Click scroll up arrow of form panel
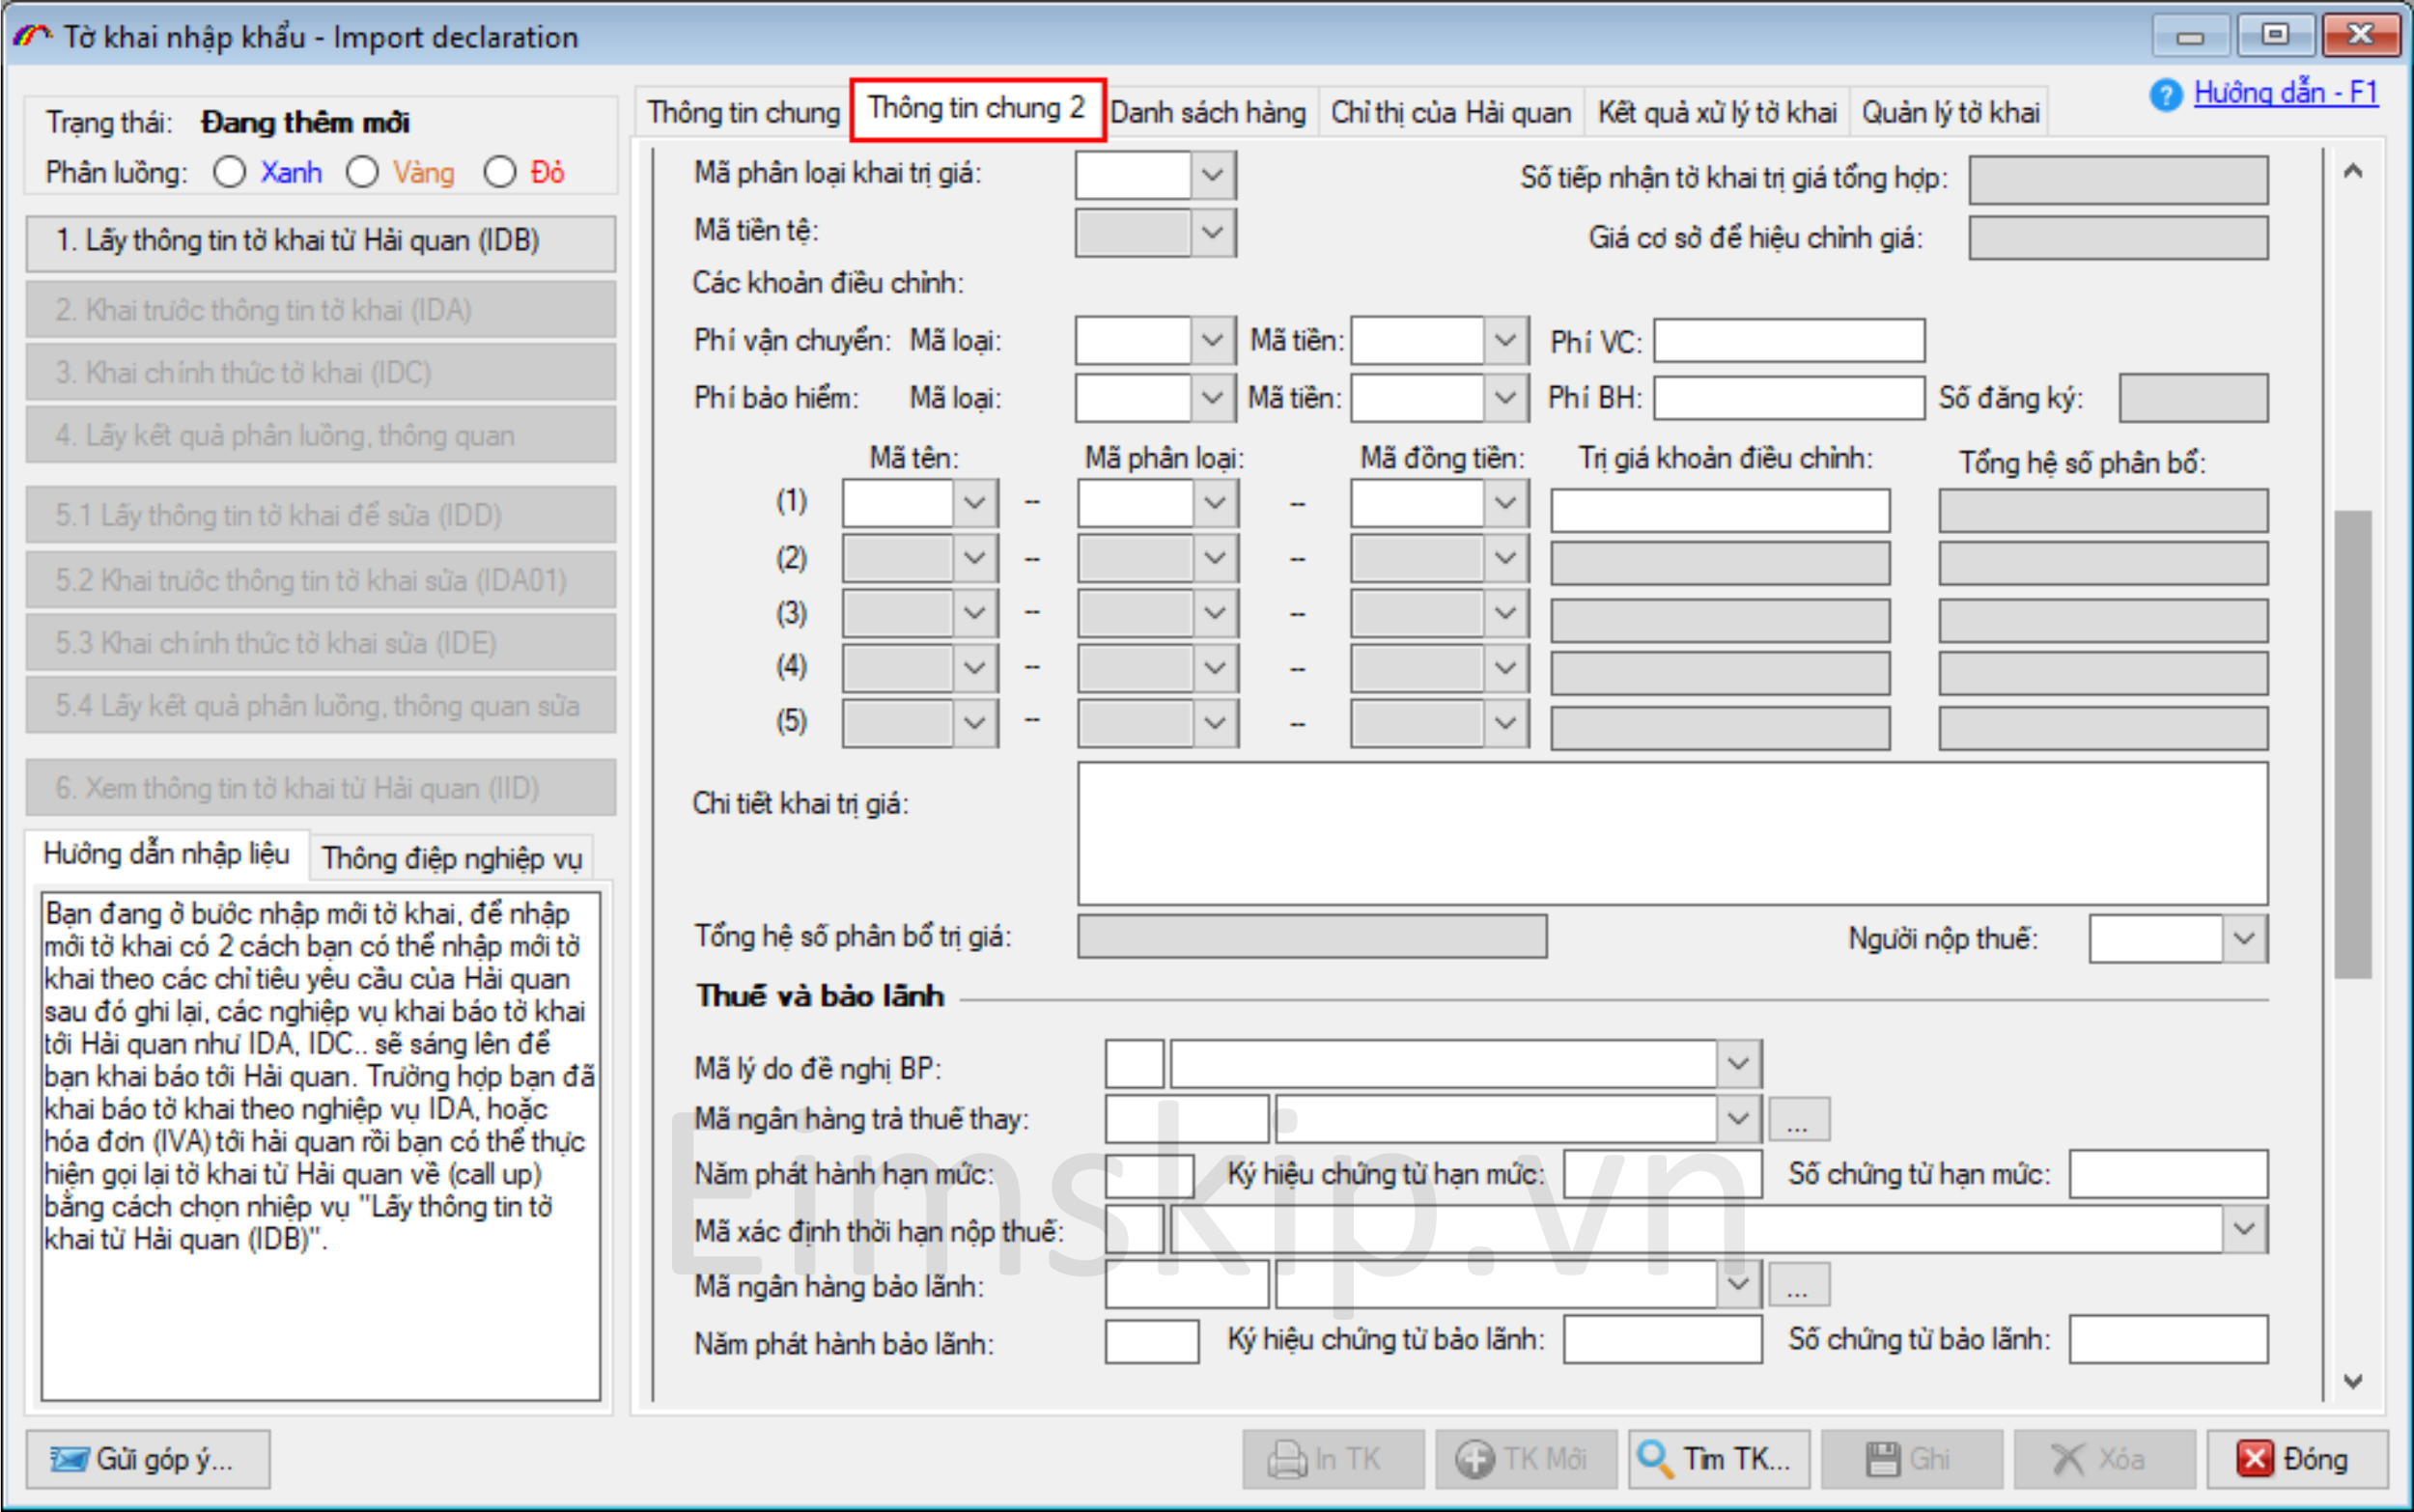This screenshot has width=2414, height=1512. (x=2353, y=172)
